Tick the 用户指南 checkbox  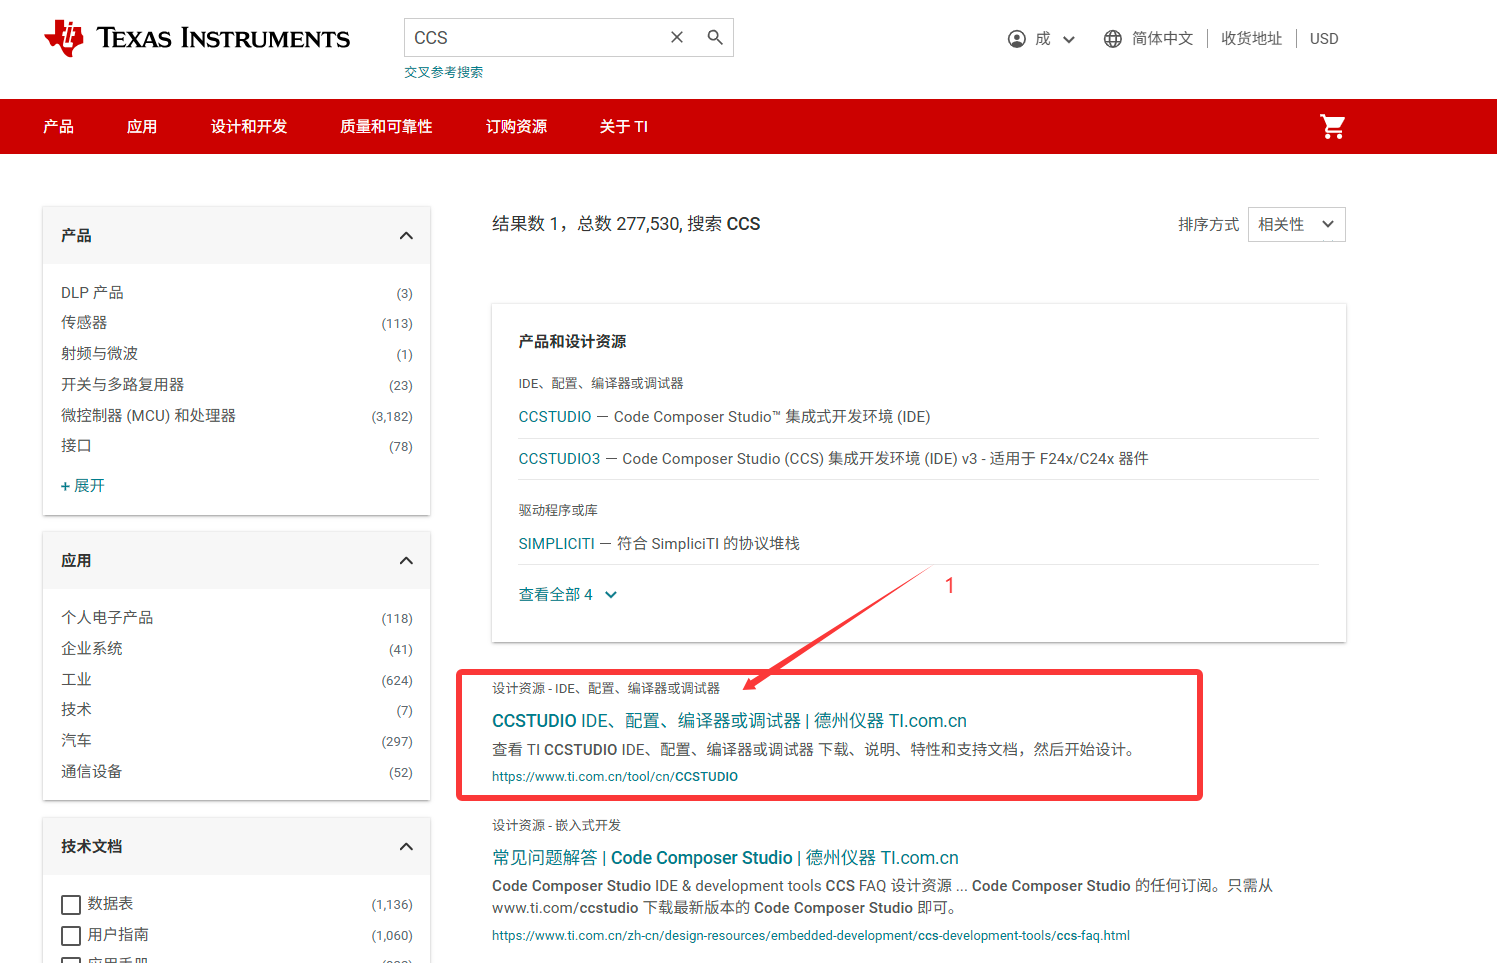pyautogui.click(x=71, y=936)
